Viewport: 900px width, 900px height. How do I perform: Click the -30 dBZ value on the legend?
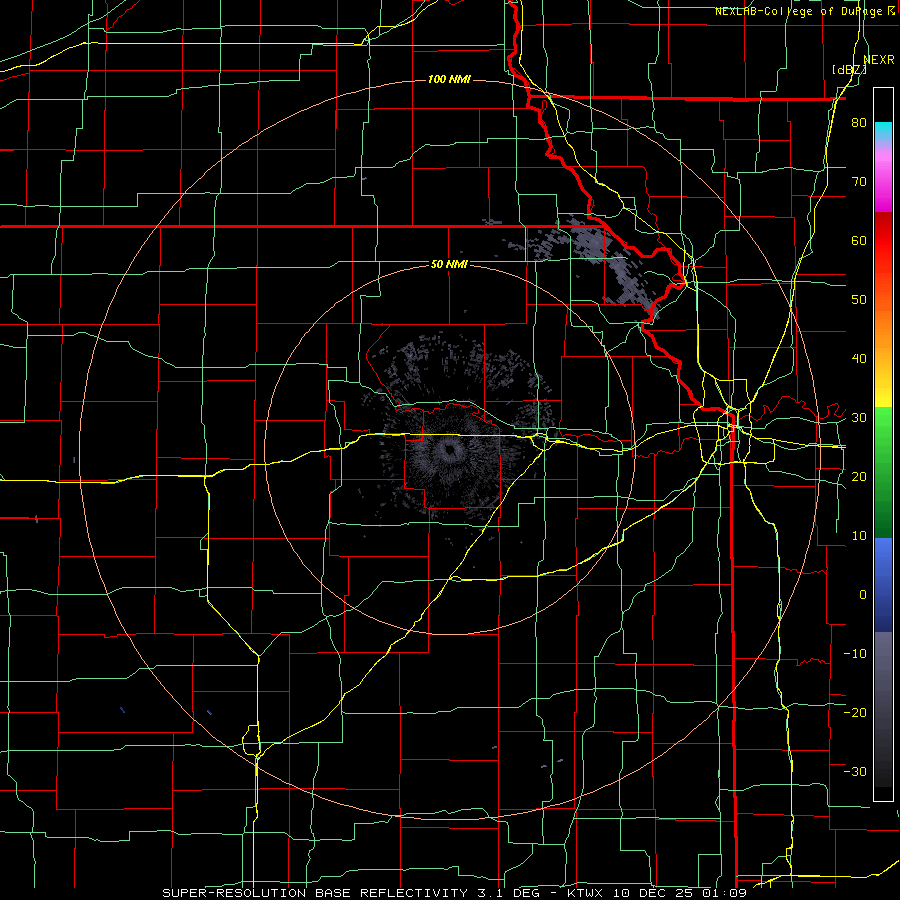coord(855,771)
